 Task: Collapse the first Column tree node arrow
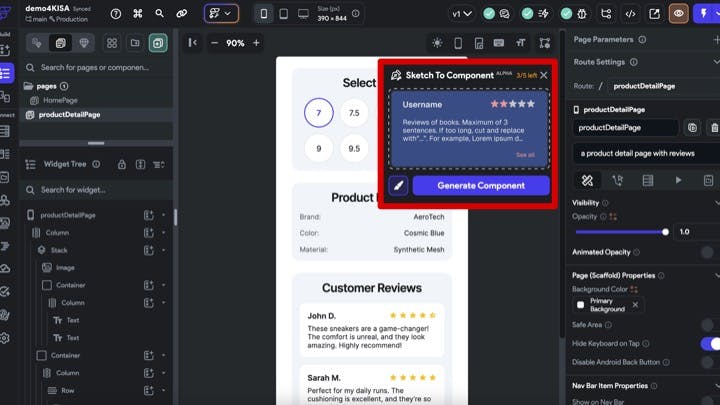[163, 233]
